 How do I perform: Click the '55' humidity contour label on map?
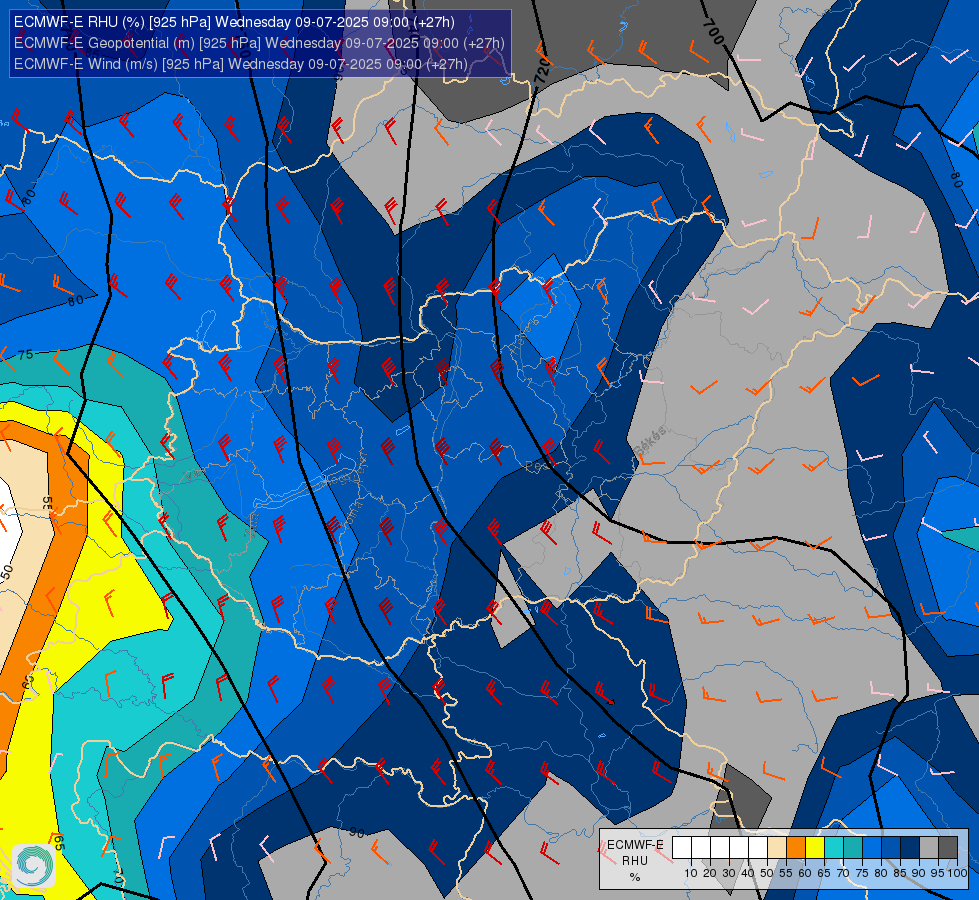(47, 503)
